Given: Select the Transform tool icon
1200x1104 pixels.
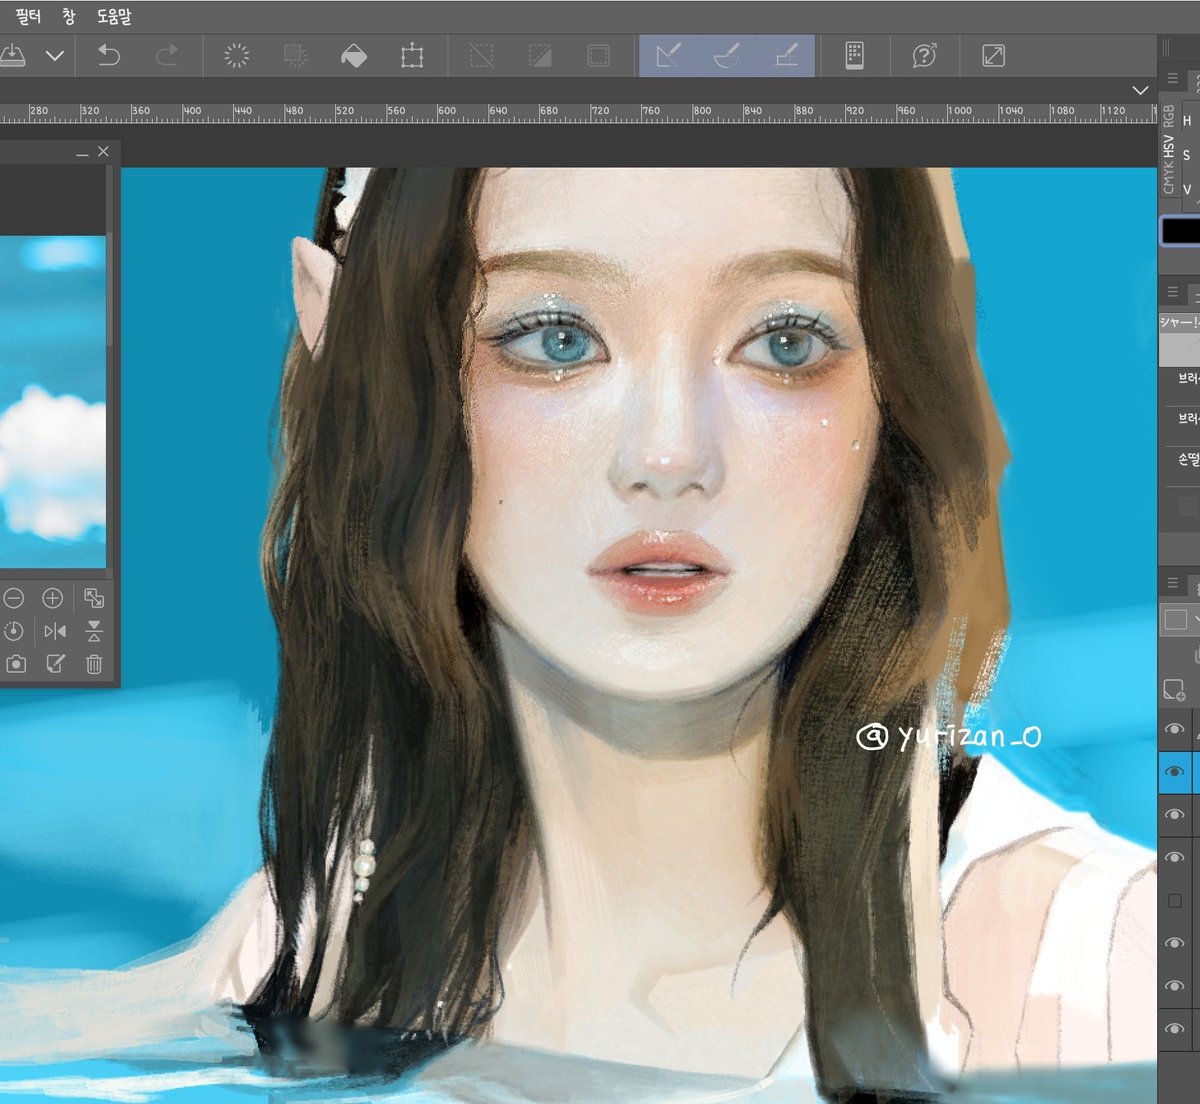Looking at the screenshot, I should coord(414,56).
